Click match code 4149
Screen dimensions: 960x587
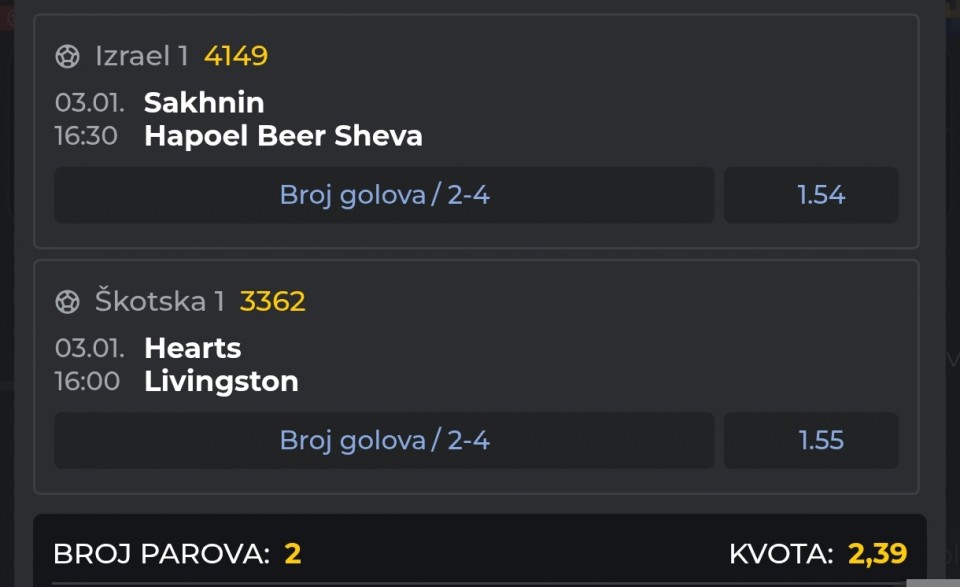coord(236,56)
